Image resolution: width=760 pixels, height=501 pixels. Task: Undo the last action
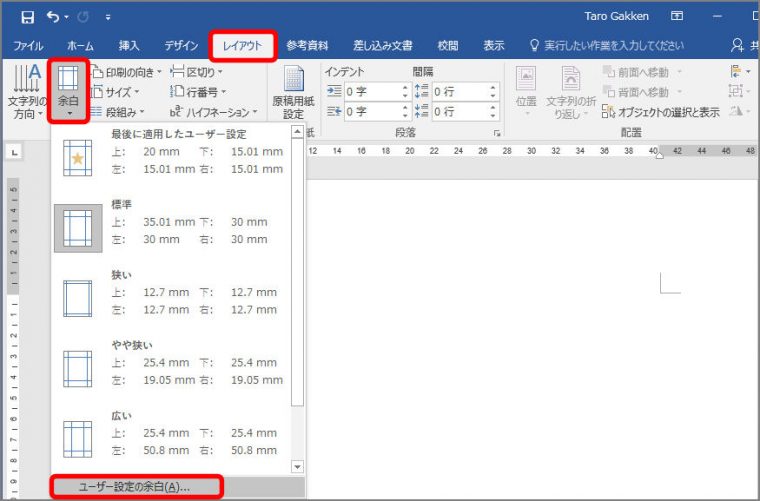[52, 17]
